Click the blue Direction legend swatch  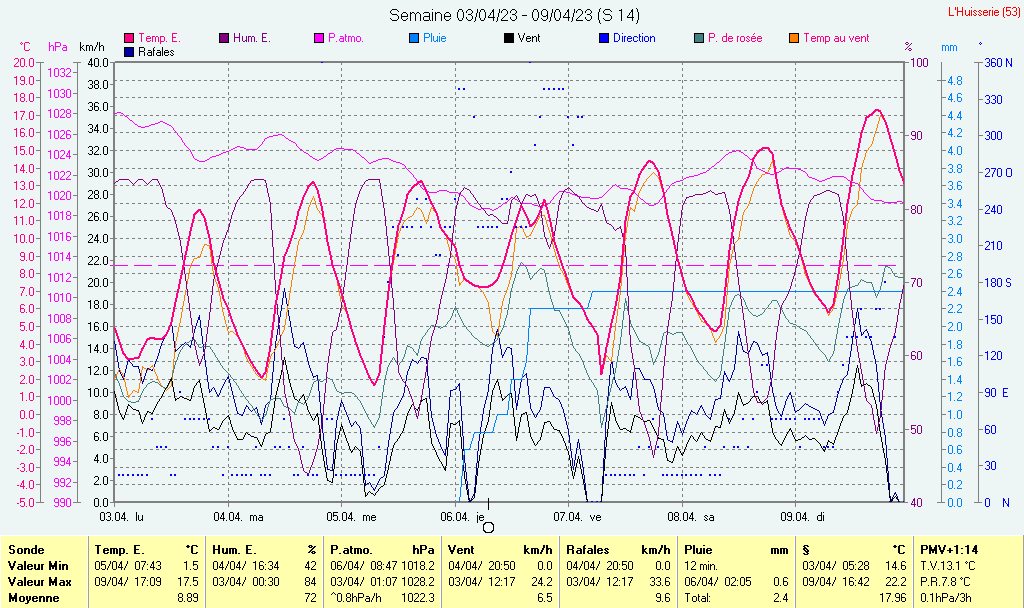604,38
